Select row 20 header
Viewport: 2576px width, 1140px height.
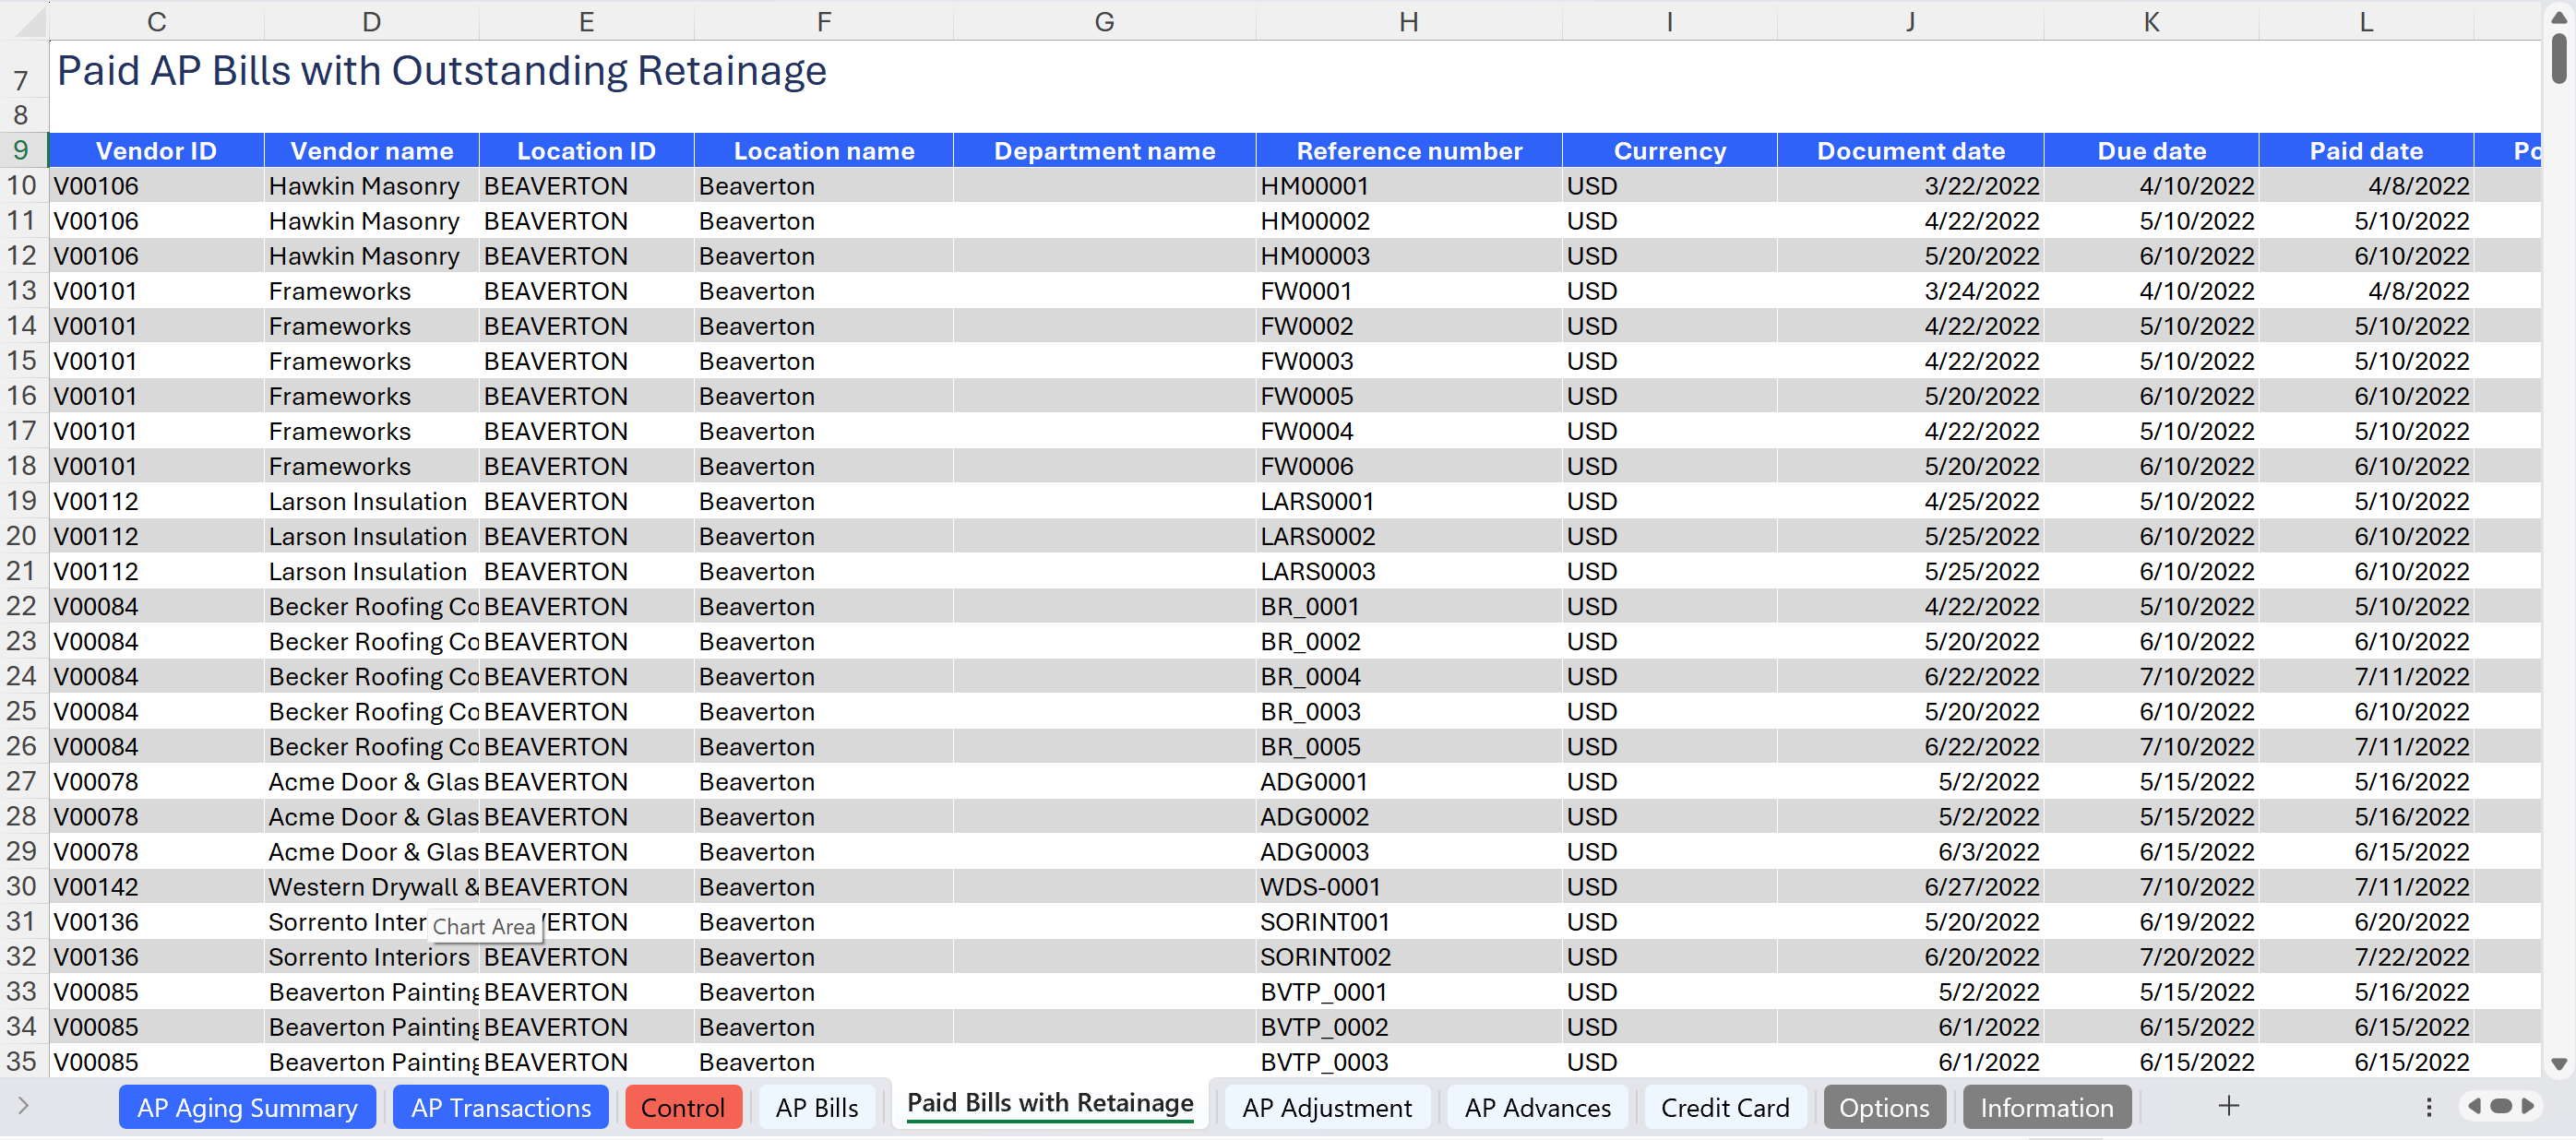tap(22, 536)
